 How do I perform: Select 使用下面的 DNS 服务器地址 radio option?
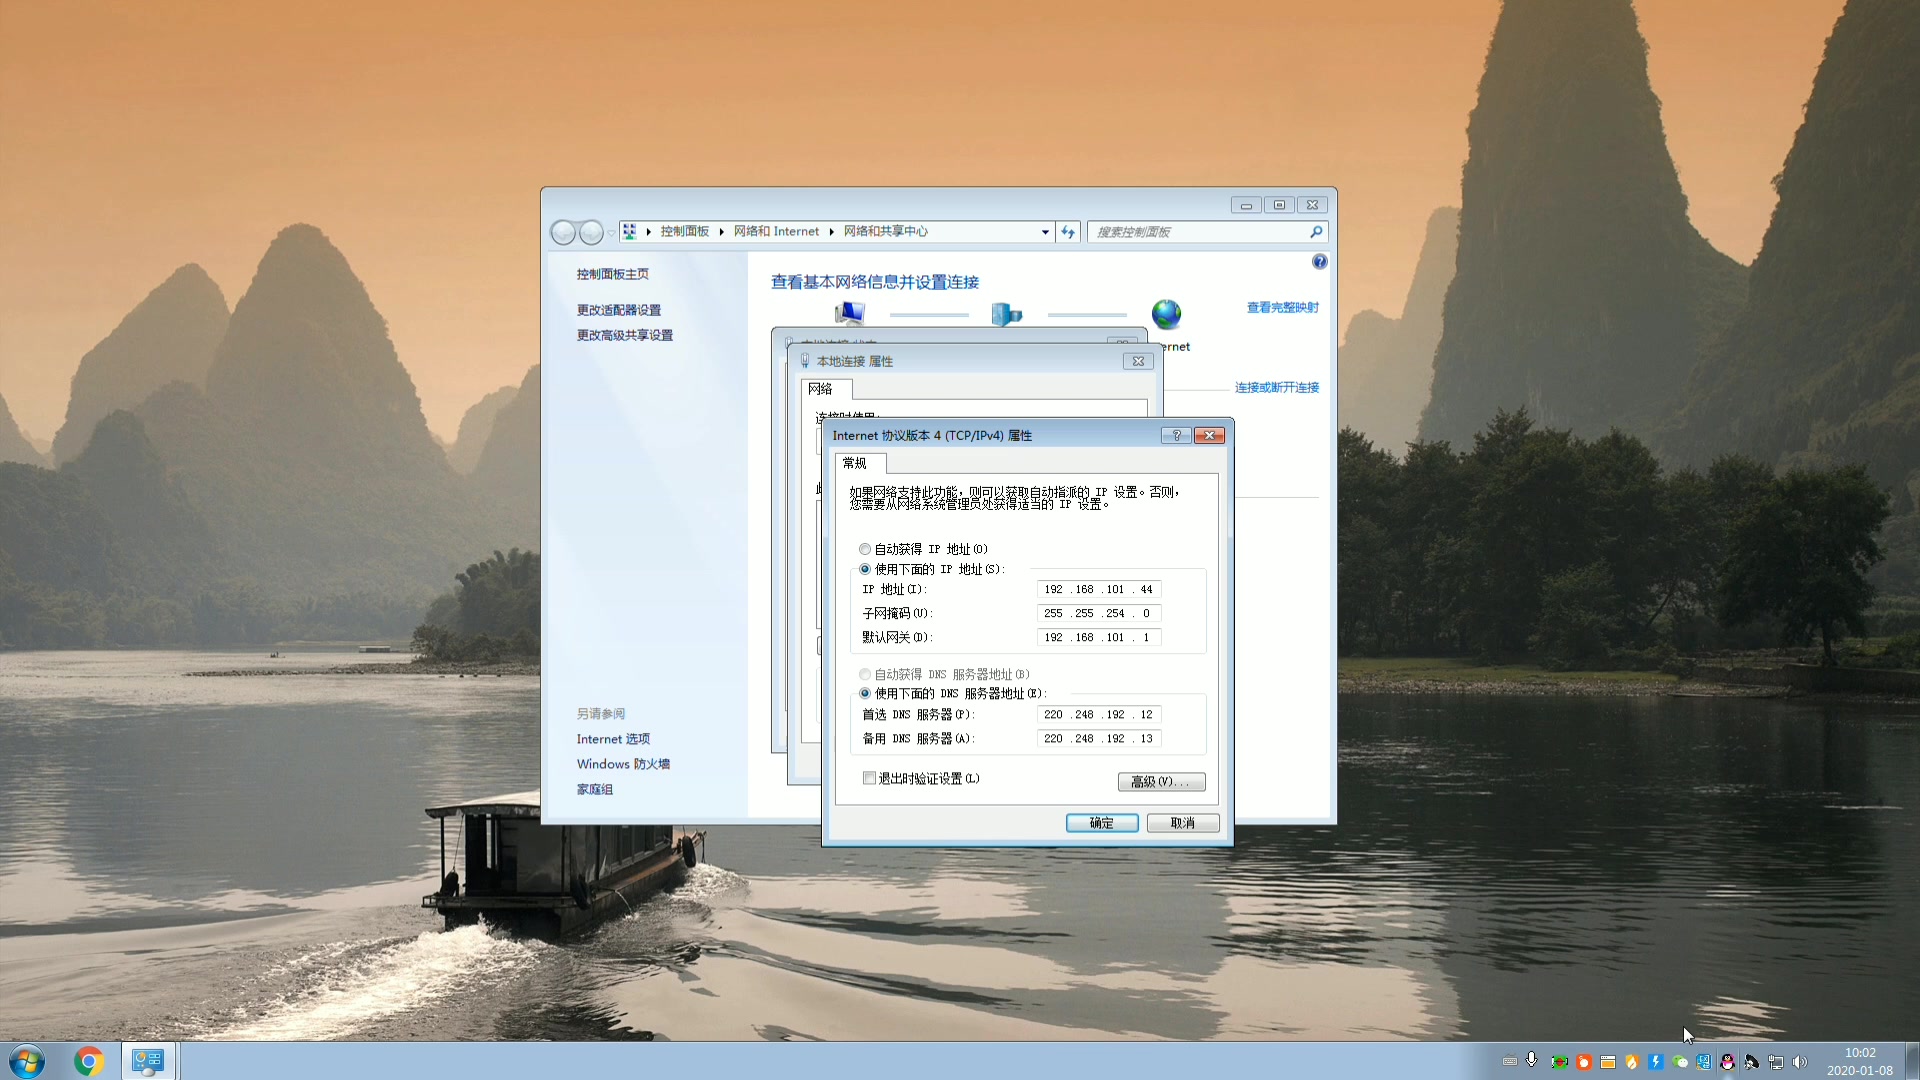tap(865, 693)
